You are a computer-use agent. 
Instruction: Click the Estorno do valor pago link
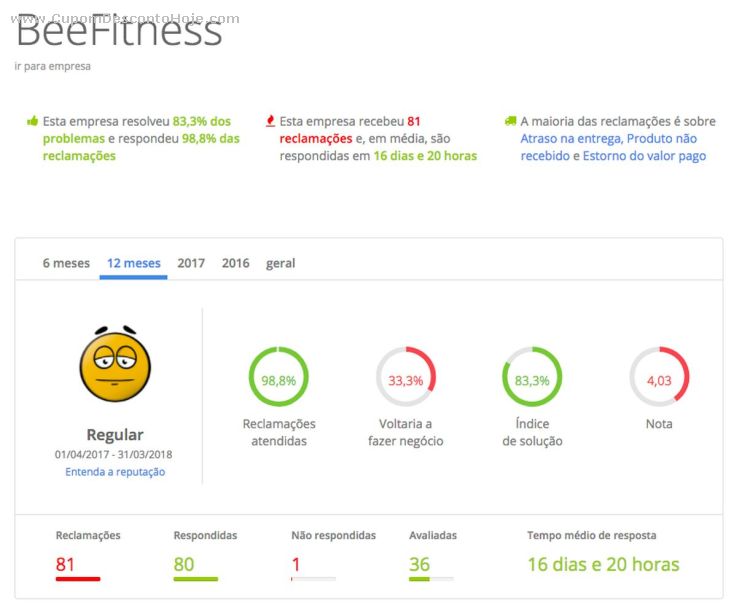[645, 156]
